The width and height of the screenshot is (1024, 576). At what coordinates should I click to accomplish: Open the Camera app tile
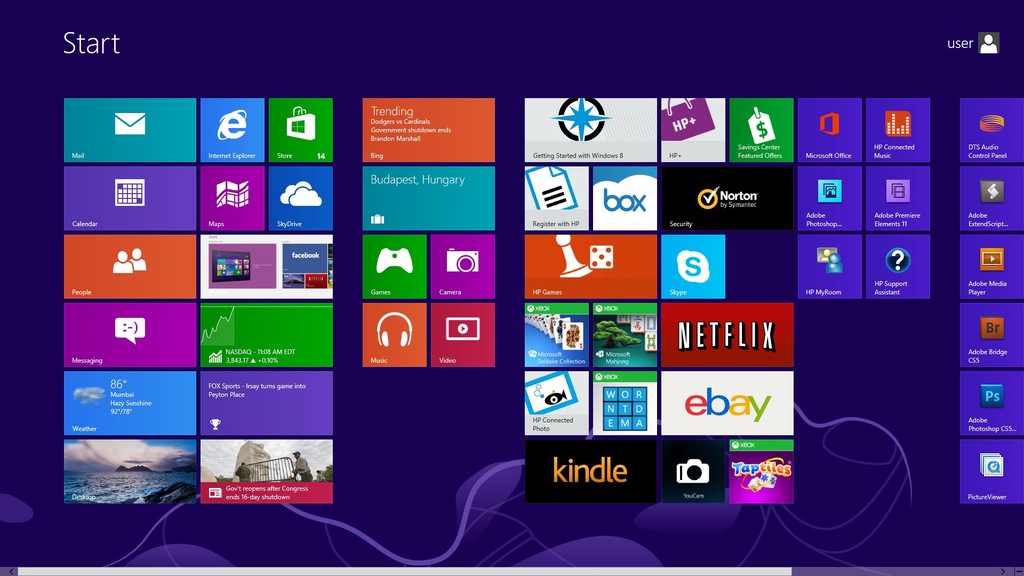[x=462, y=267]
